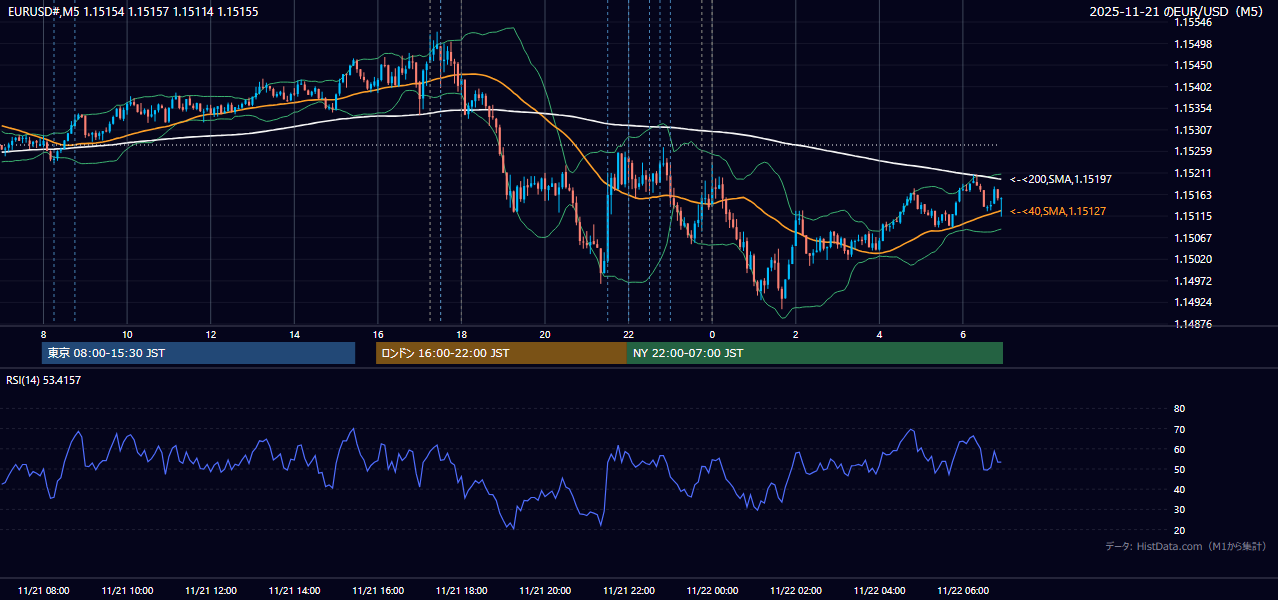Click the HistData.com data source credit
The height and width of the screenshot is (600, 1278).
click(1186, 546)
